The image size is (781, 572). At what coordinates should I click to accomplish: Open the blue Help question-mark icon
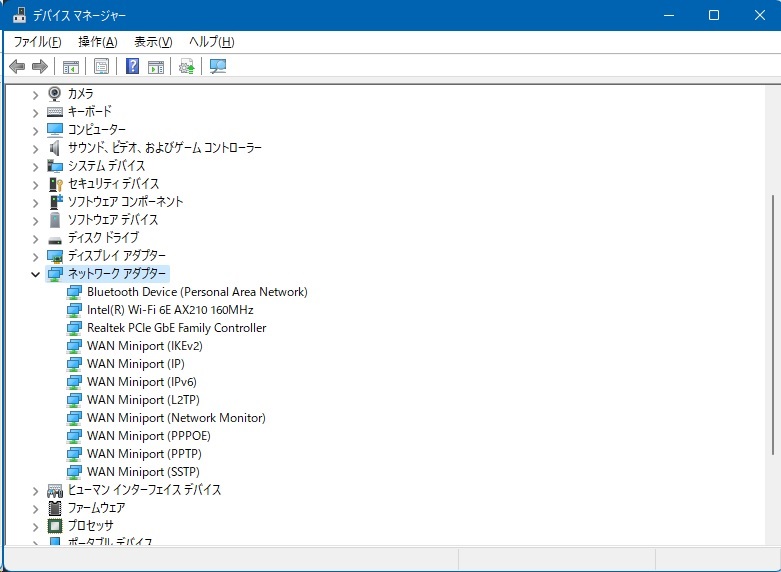(132, 66)
